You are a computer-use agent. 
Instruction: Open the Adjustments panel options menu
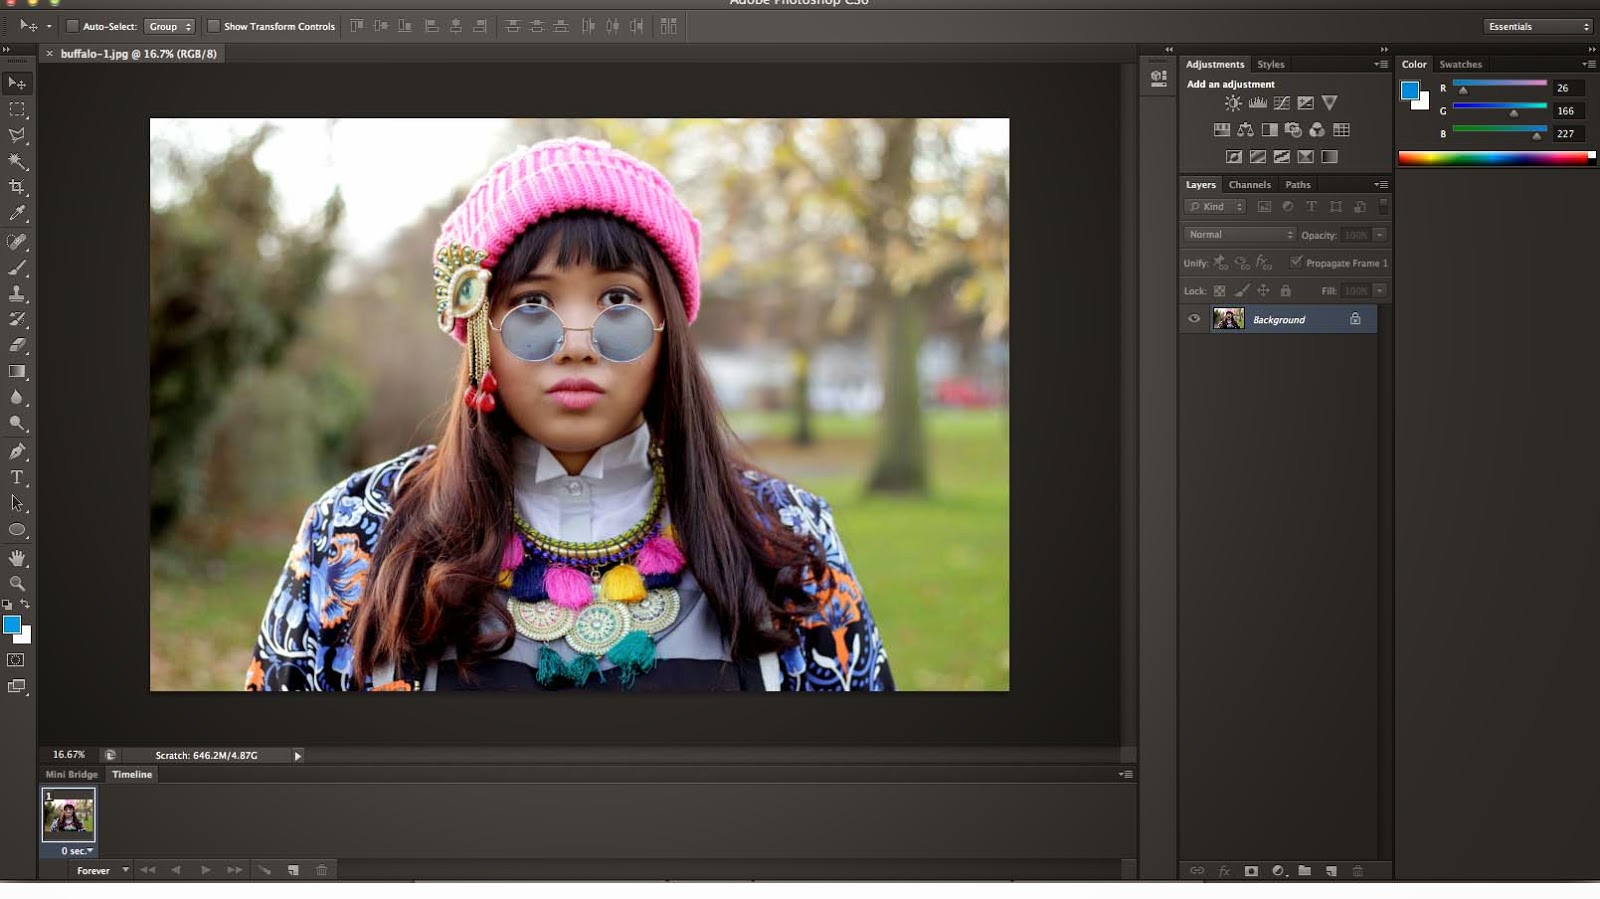[x=1381, y=64]
